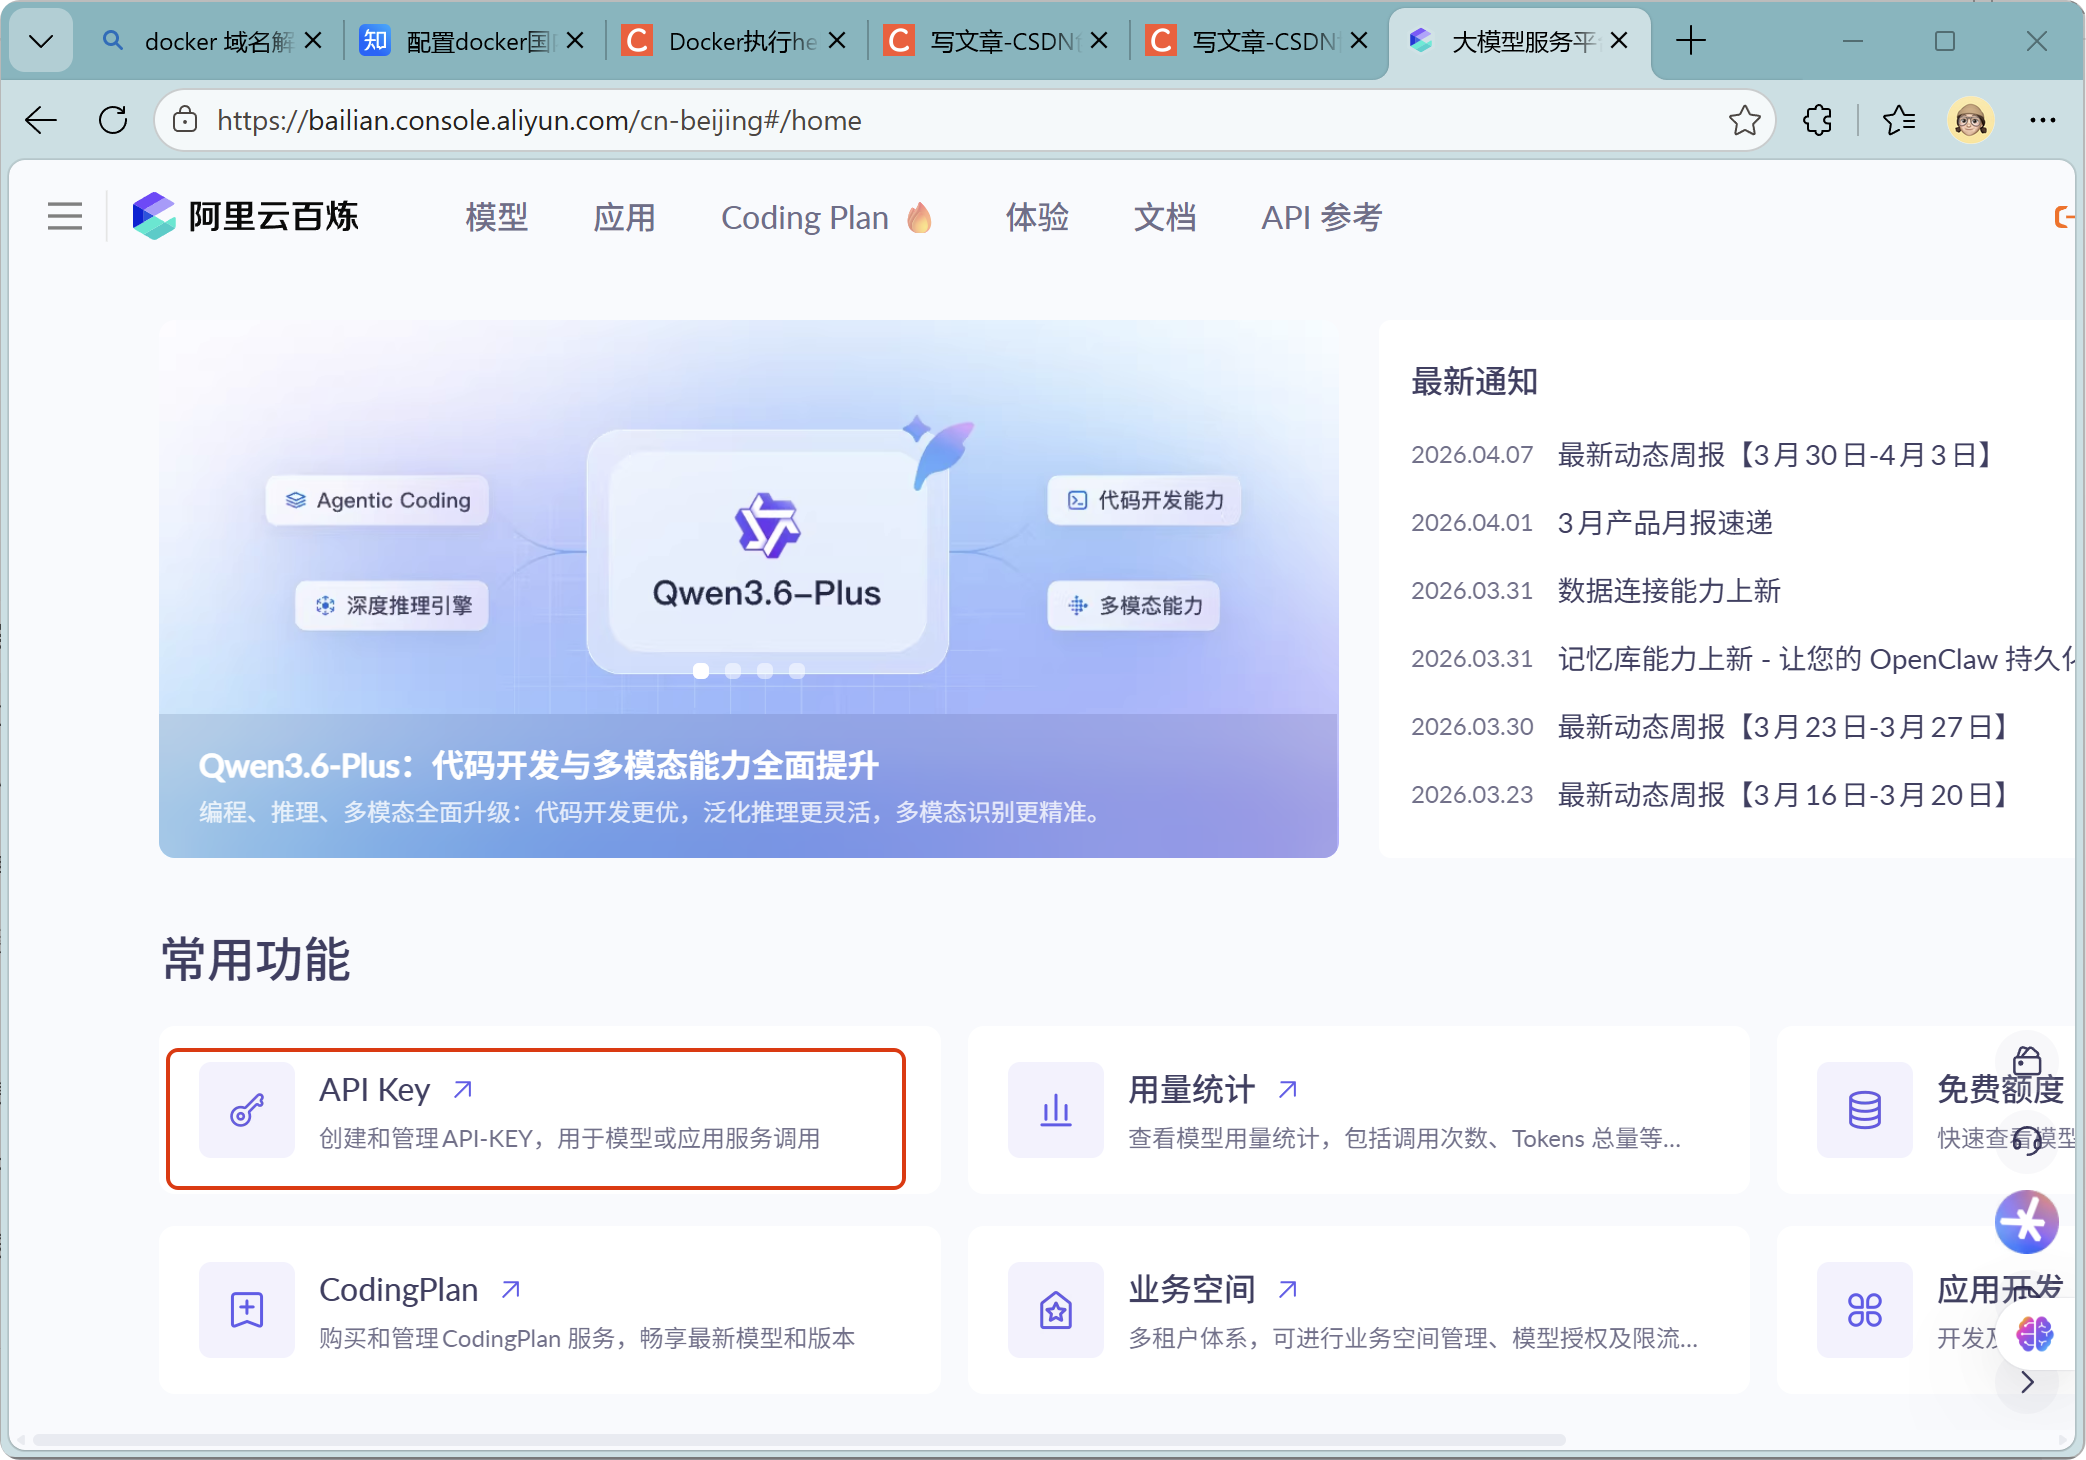Open API Key external link arrow
The height and width of the screenshot is (1460, 2086).
click(x=462, y=1089)
